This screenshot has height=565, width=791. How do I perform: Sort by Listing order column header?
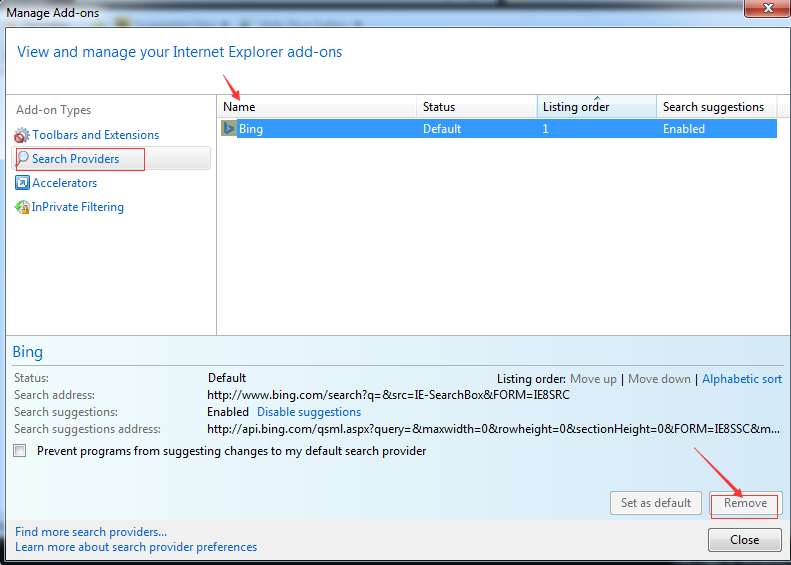click(x=597, y=106)
